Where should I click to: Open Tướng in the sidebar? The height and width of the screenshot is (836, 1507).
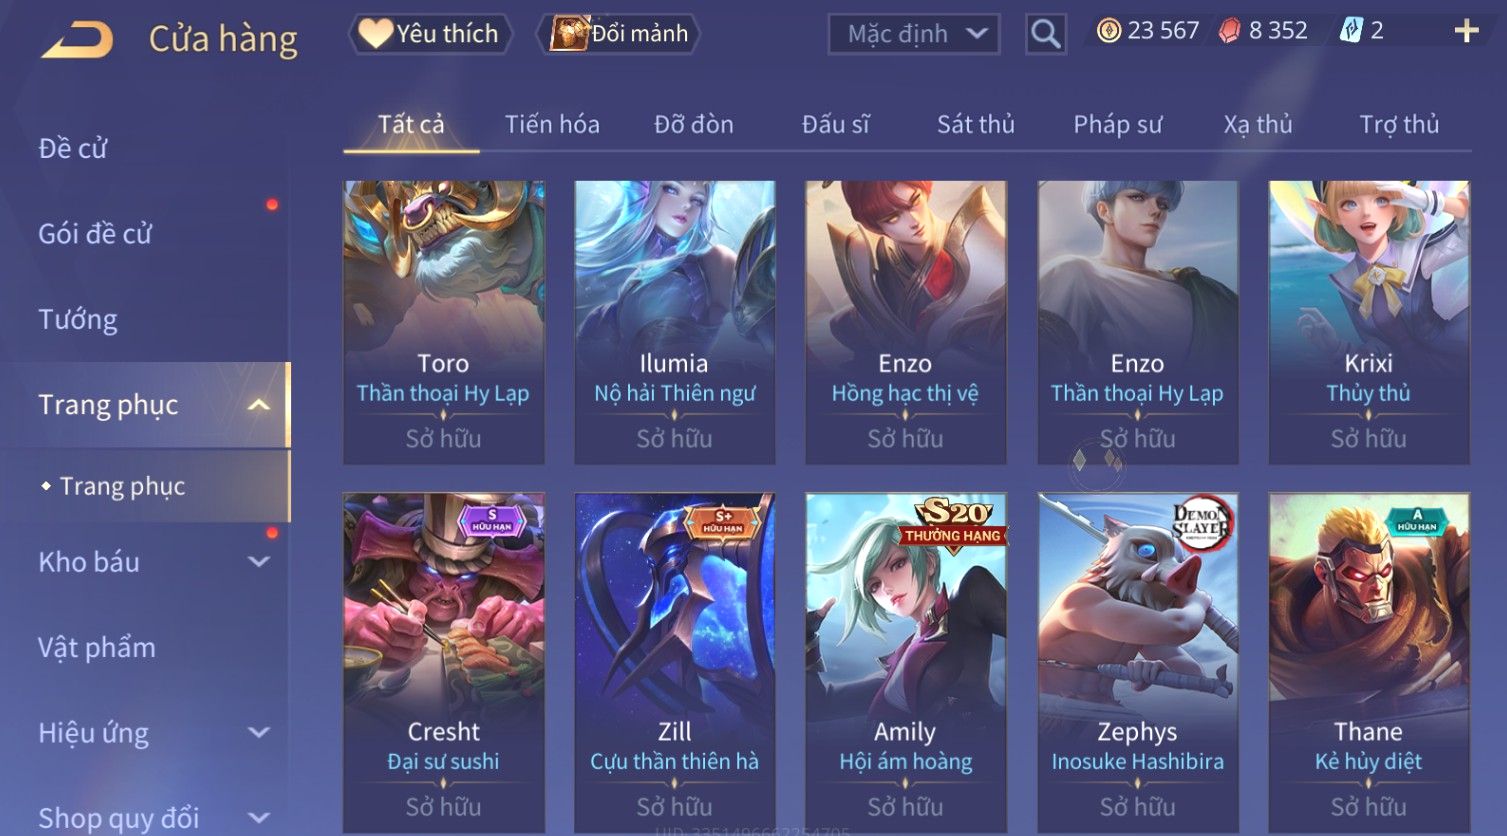click(x=78, y=320)
